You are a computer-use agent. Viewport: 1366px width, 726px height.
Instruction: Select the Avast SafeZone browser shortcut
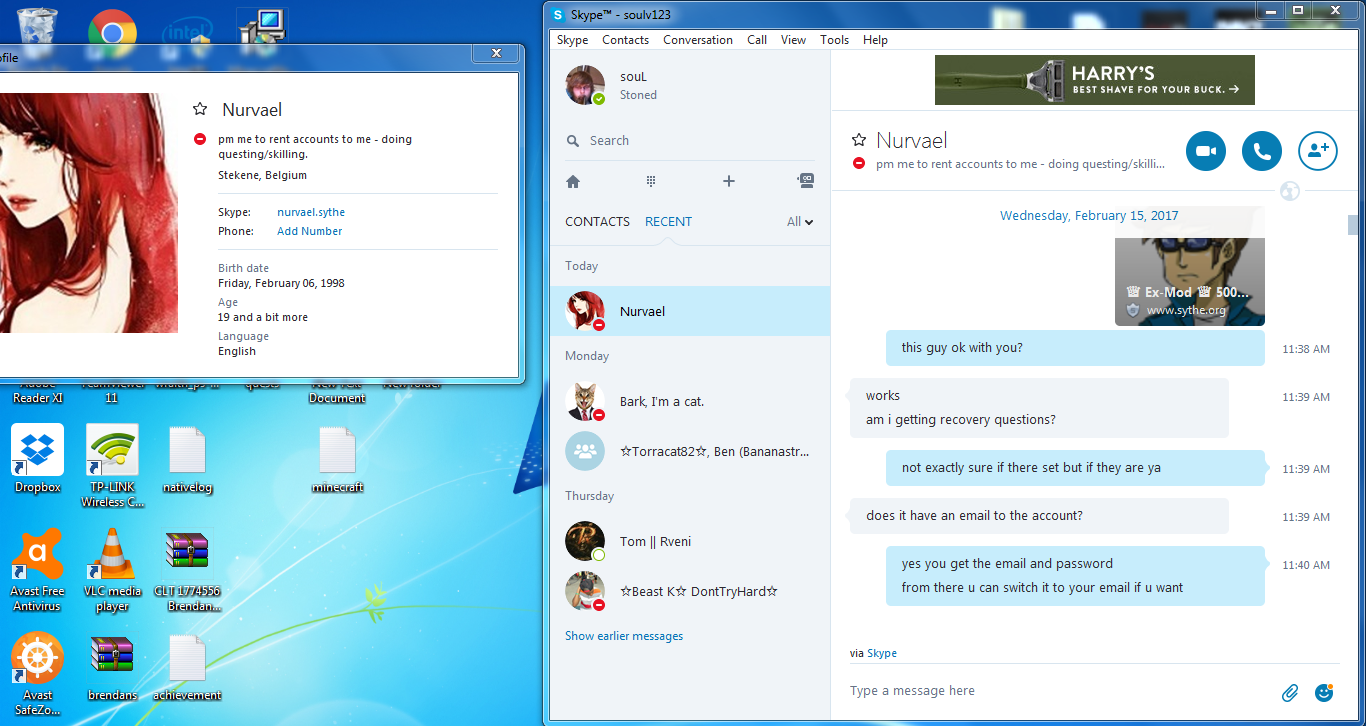coord(38,674)
